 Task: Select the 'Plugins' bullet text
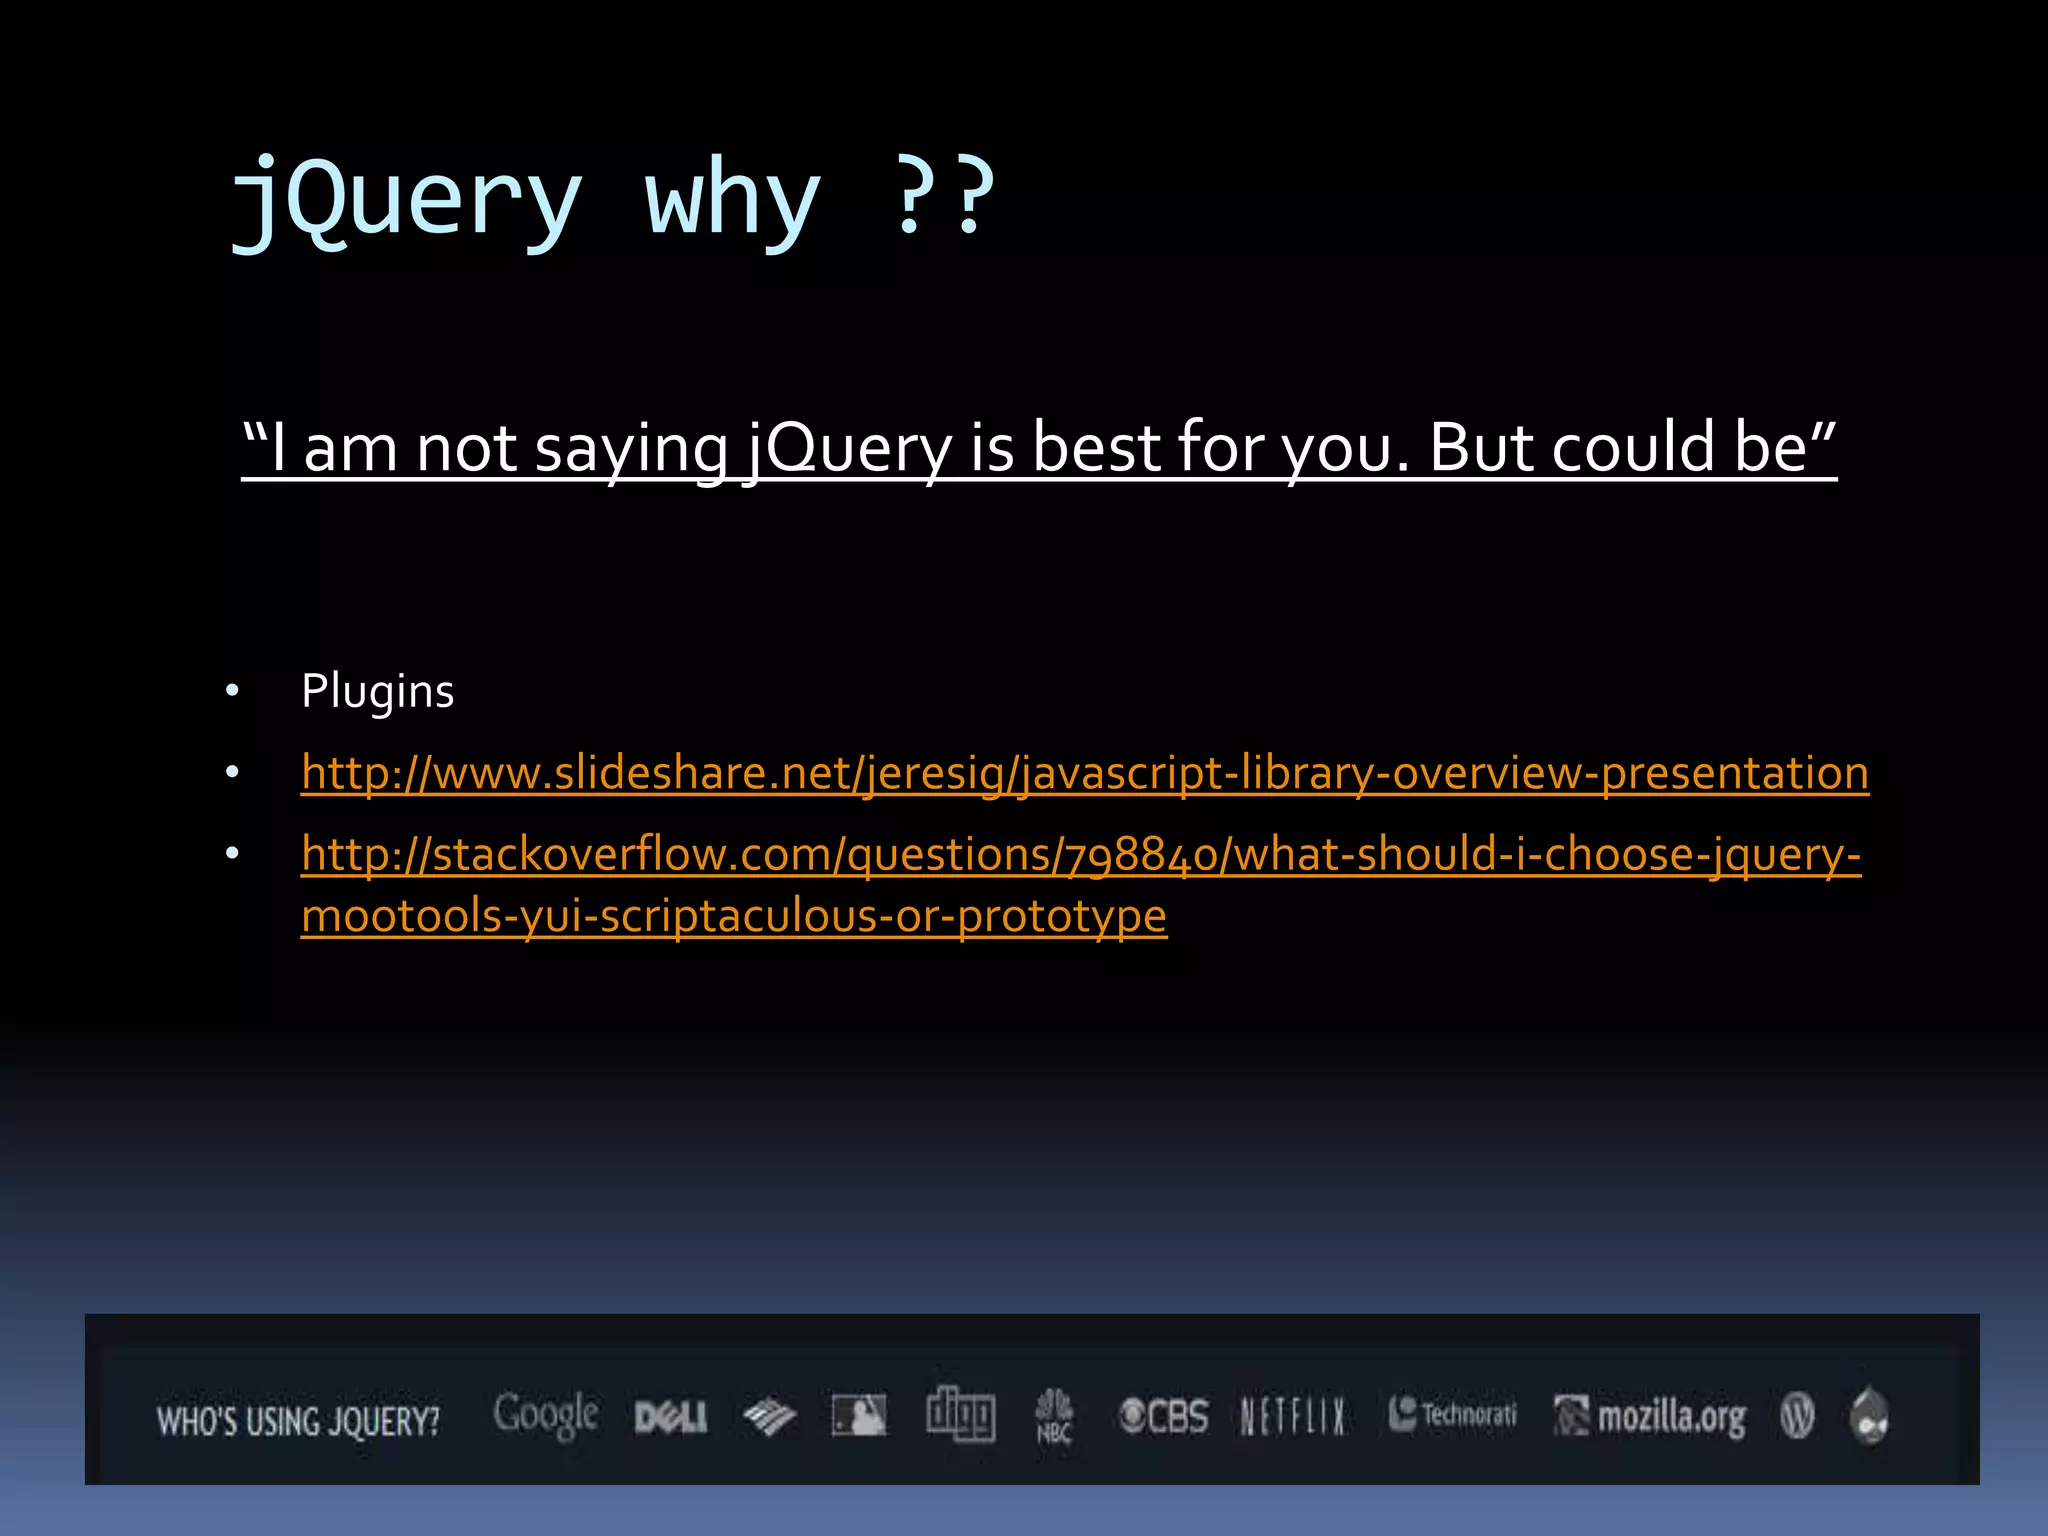pyautogui.click(x=378, y=692)
